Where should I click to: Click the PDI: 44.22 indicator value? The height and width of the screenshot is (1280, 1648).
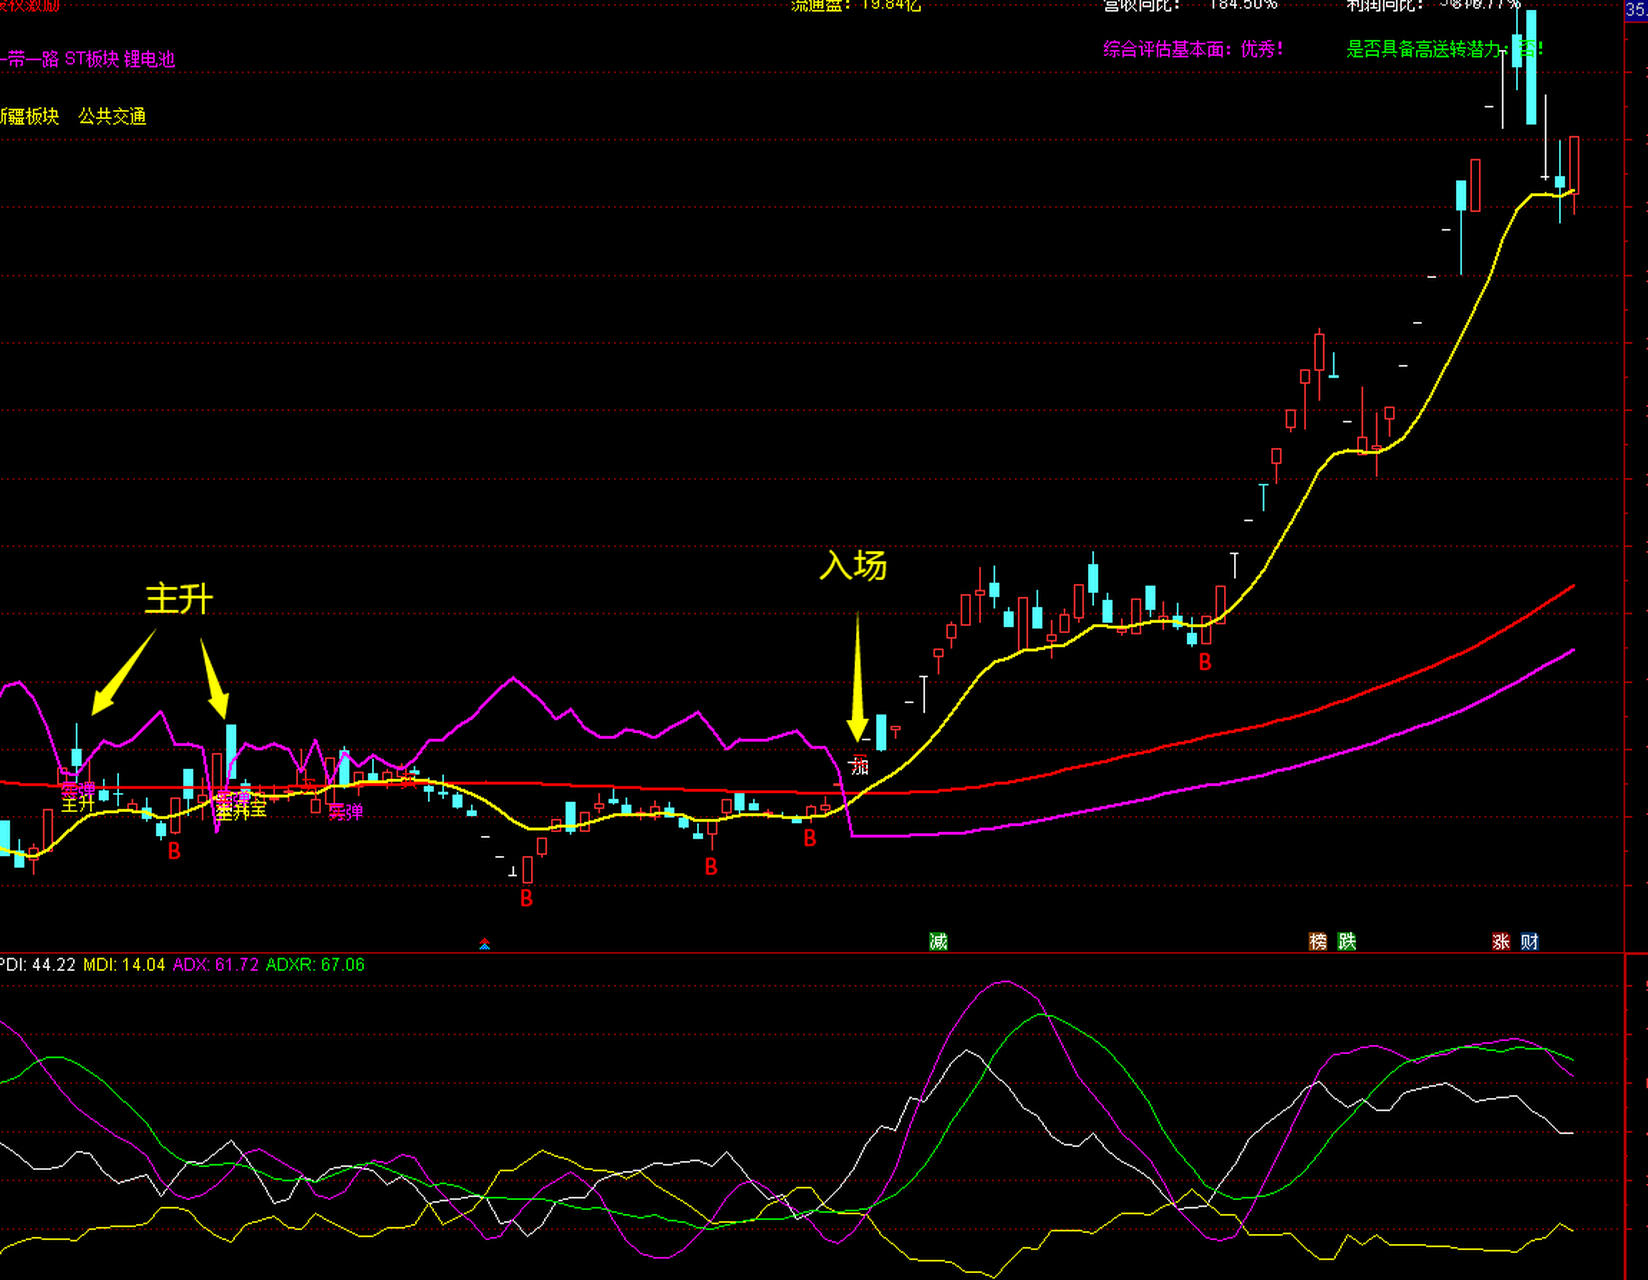pyautogui.click(x=38, y=965)
